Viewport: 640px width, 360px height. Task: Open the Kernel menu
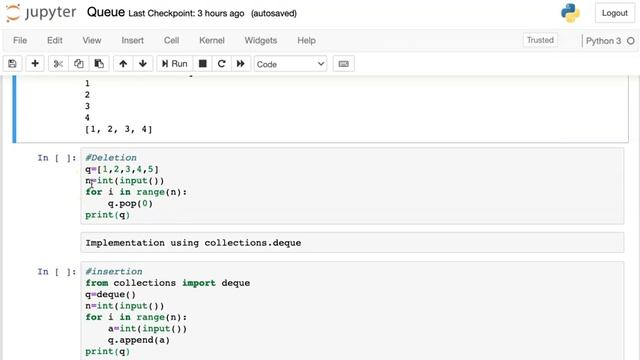(212, 40)
